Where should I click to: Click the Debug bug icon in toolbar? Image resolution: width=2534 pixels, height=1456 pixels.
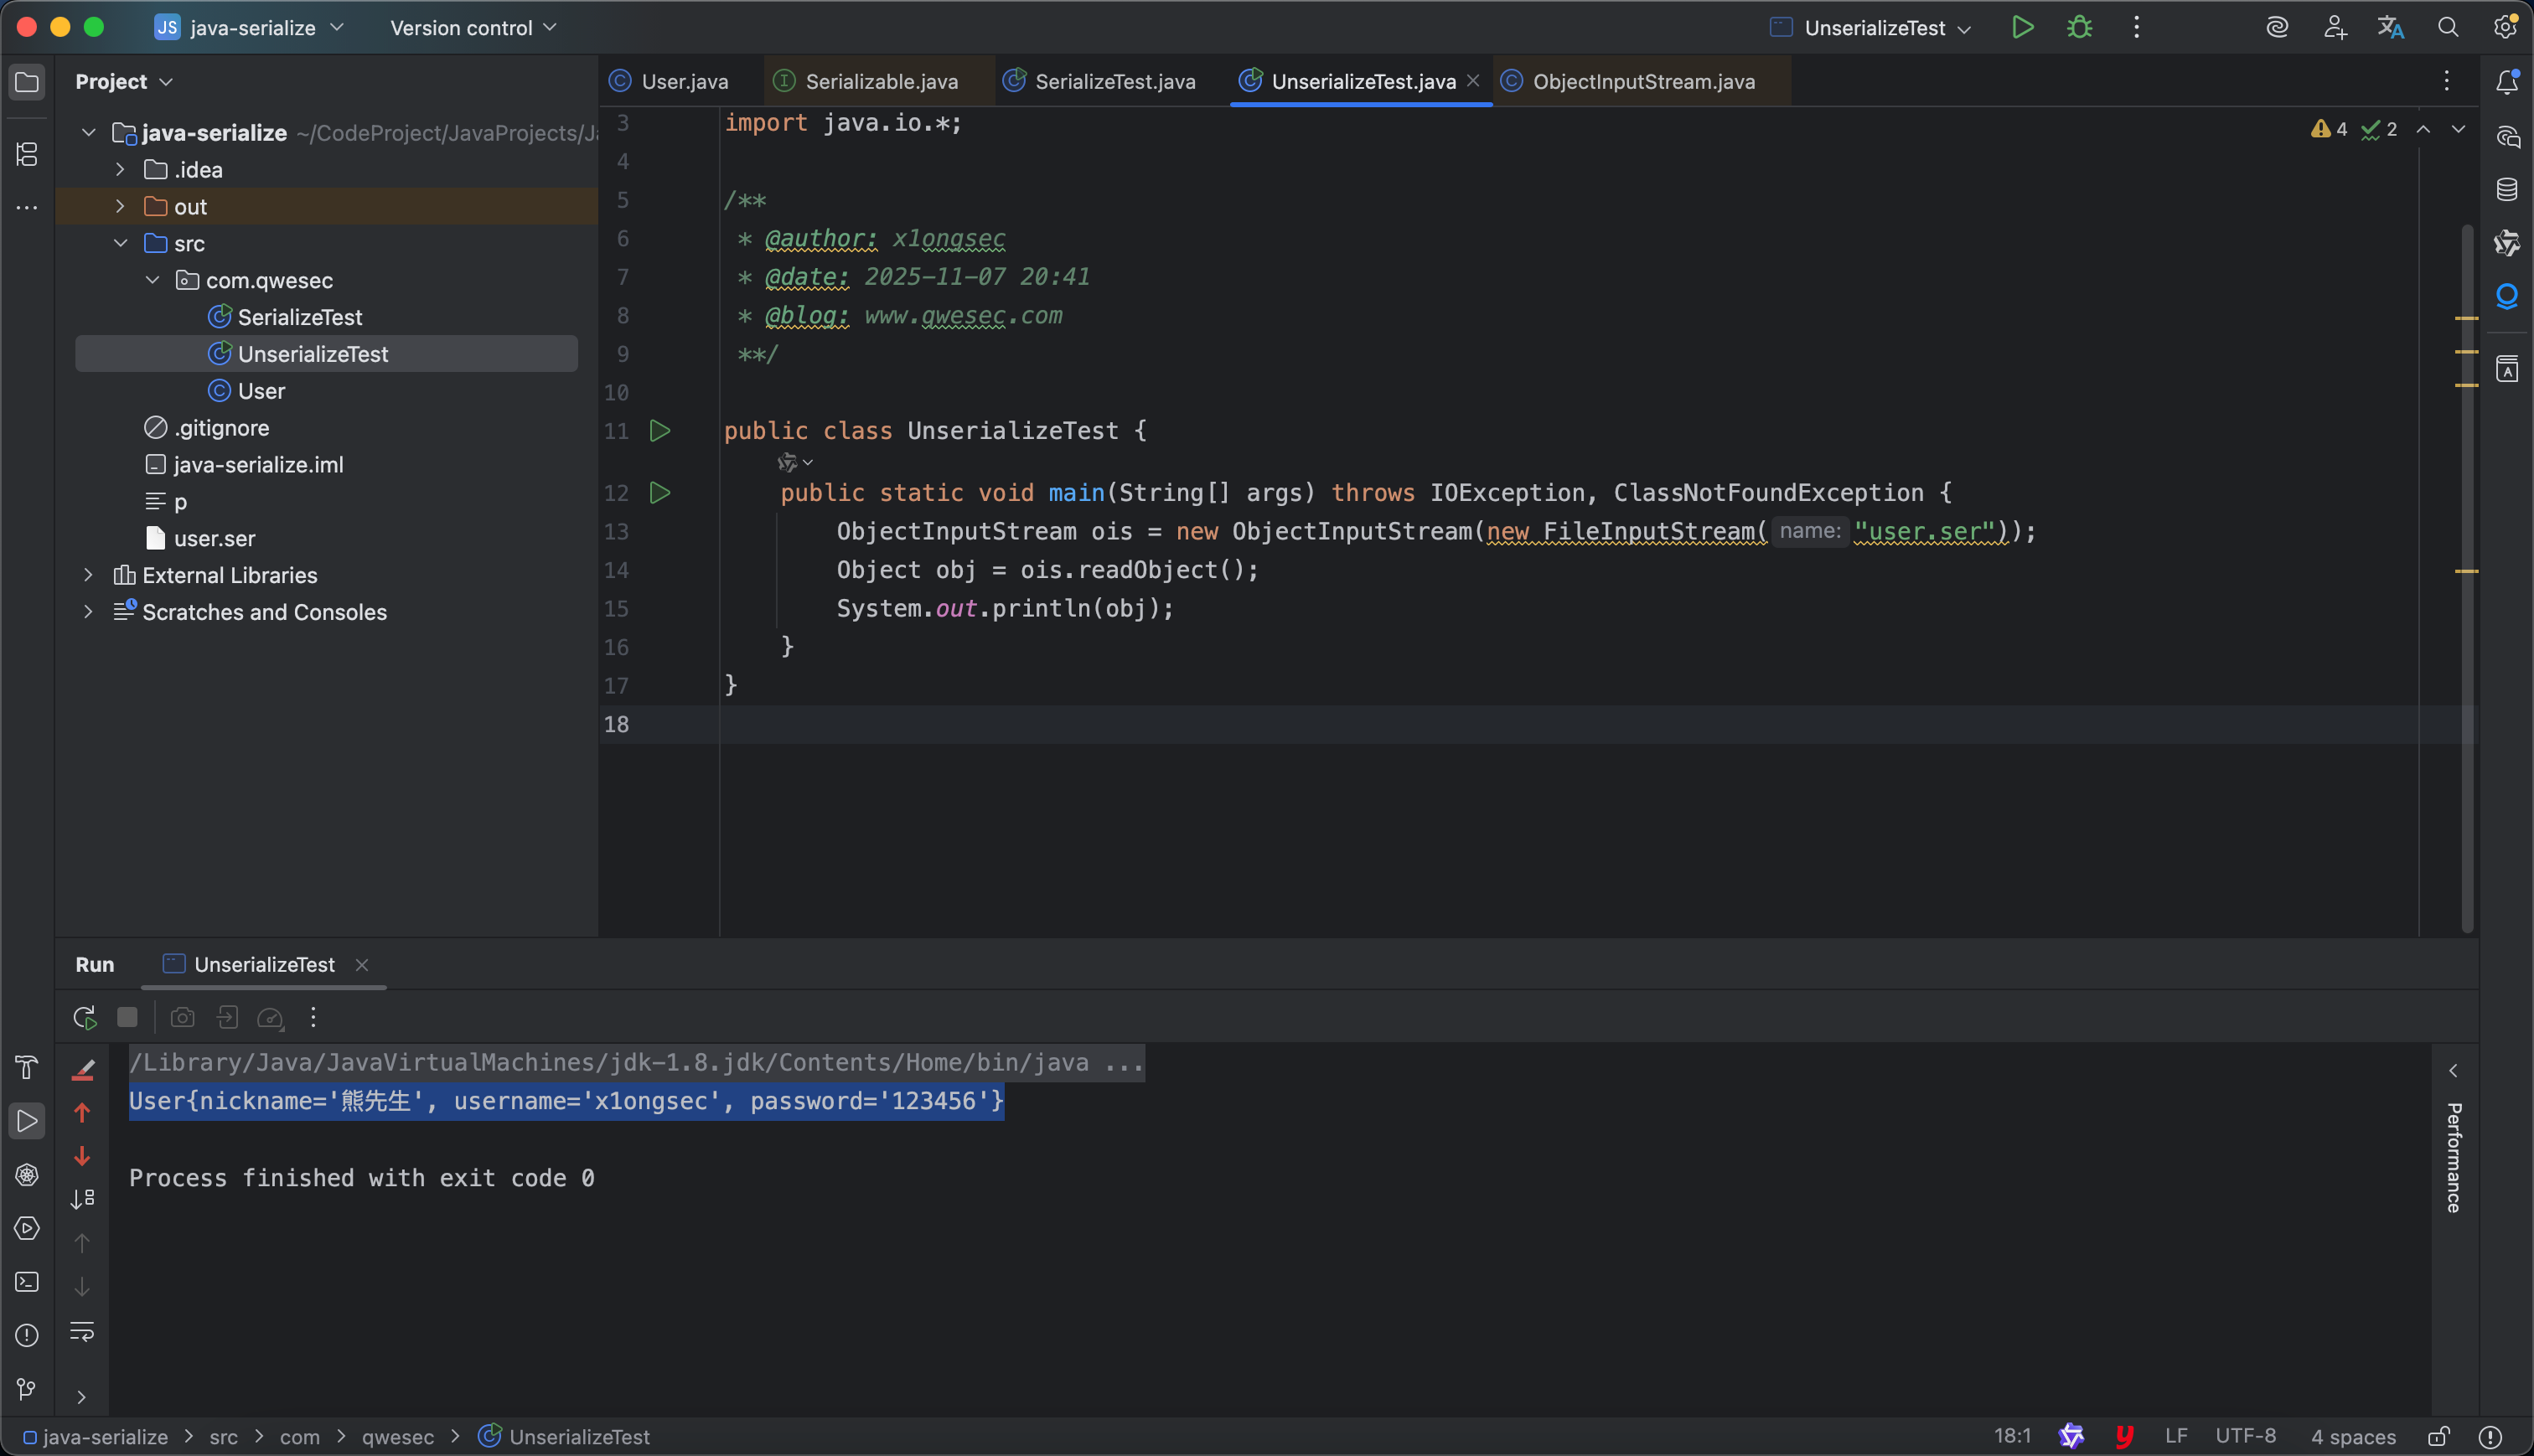coord(2080,28)
